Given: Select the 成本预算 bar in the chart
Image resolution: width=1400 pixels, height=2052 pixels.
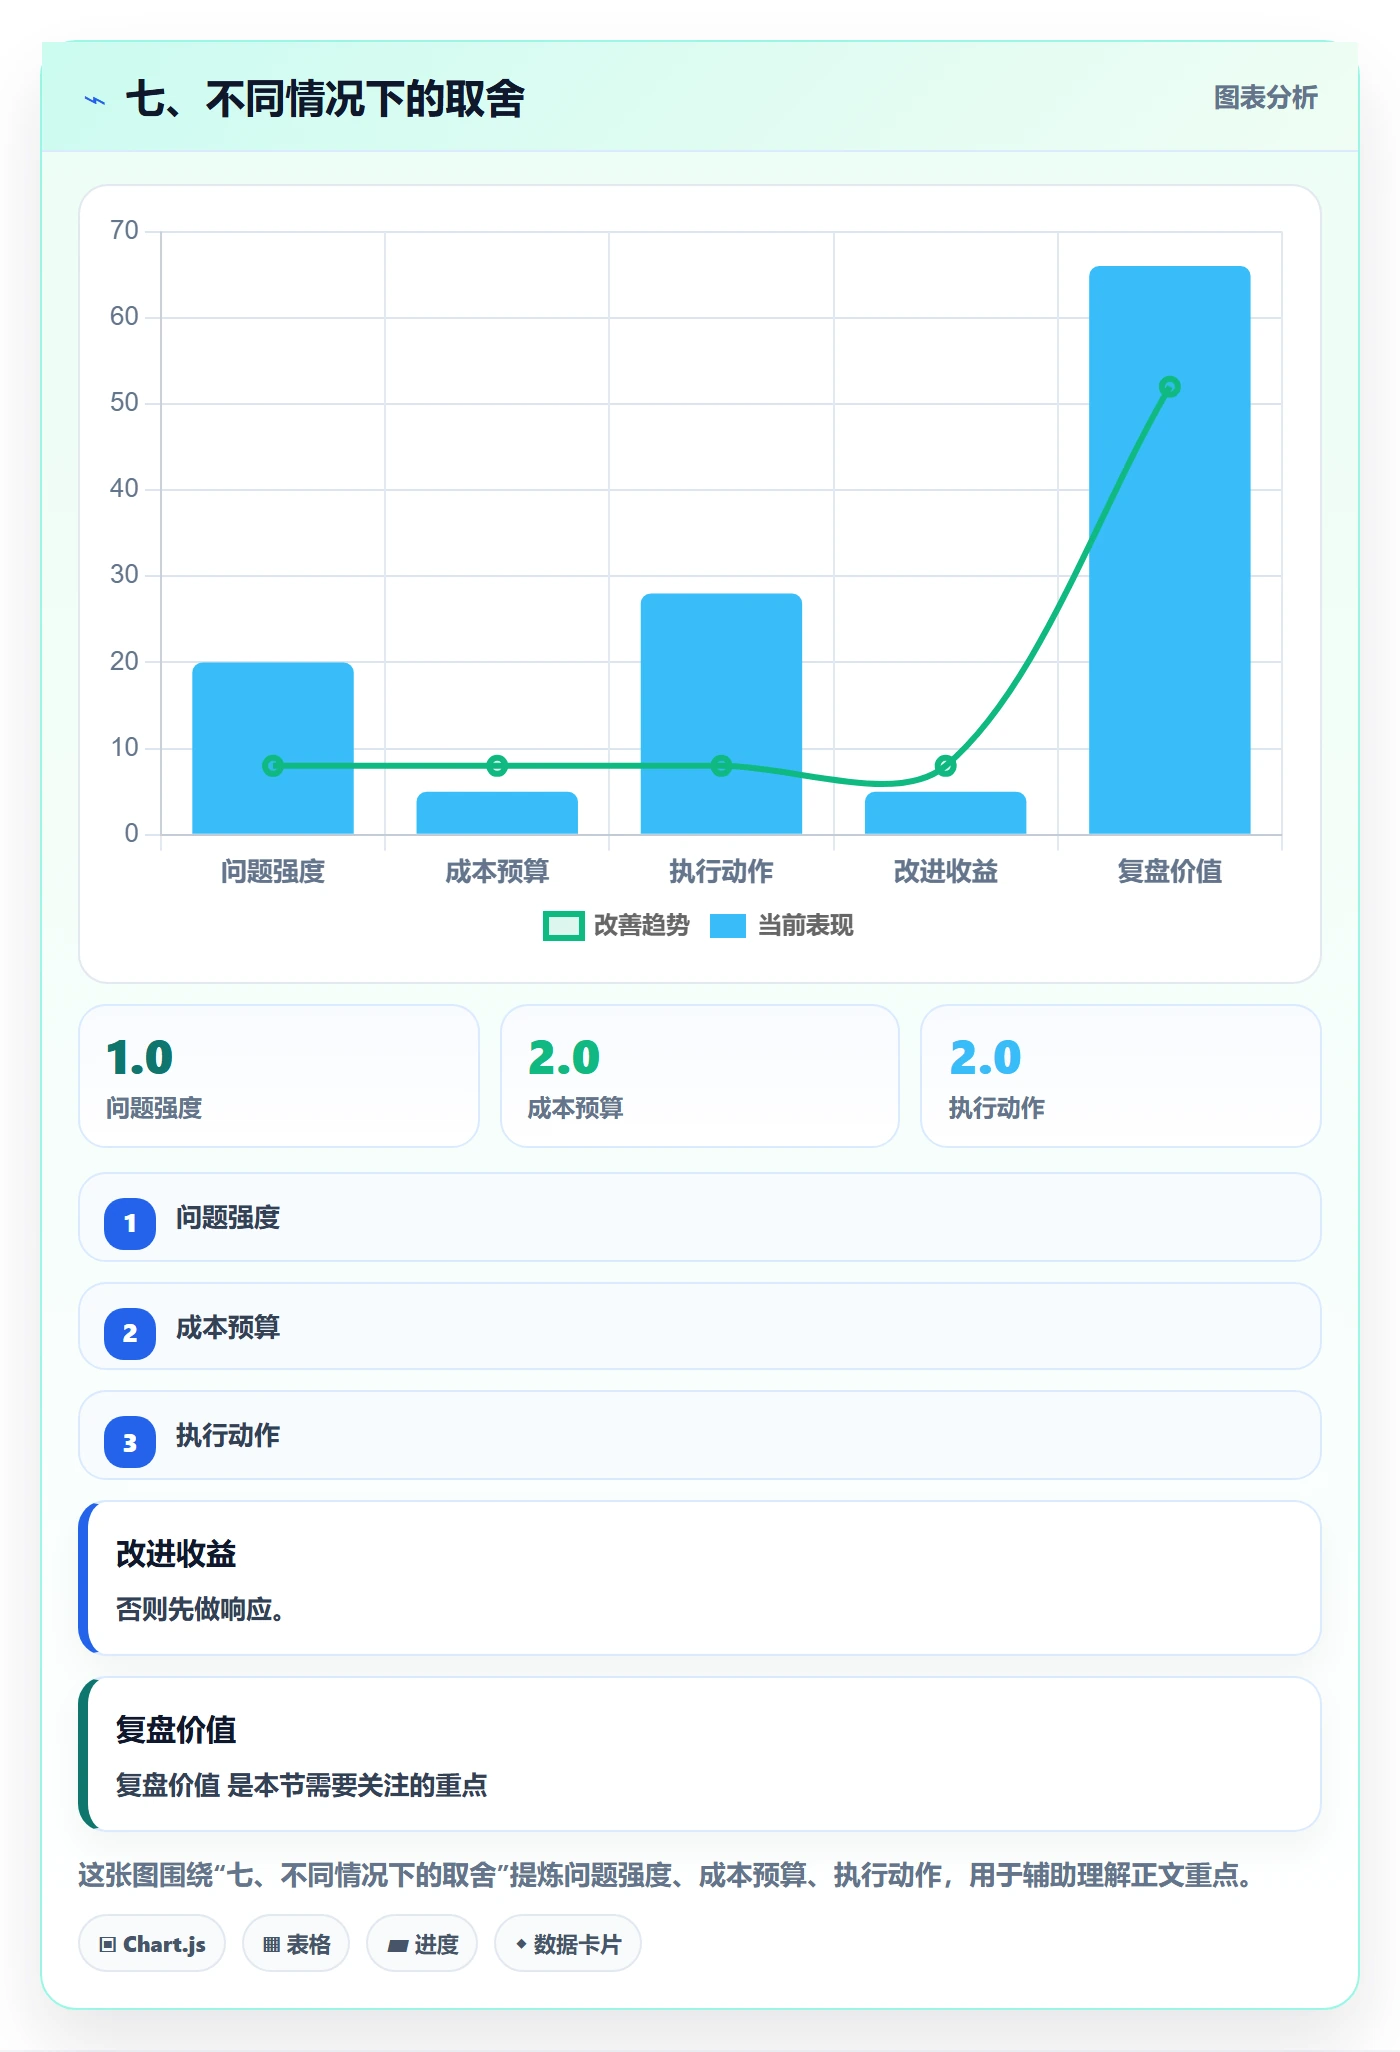Looking at the screenshot, I should [x=497, y=813].
